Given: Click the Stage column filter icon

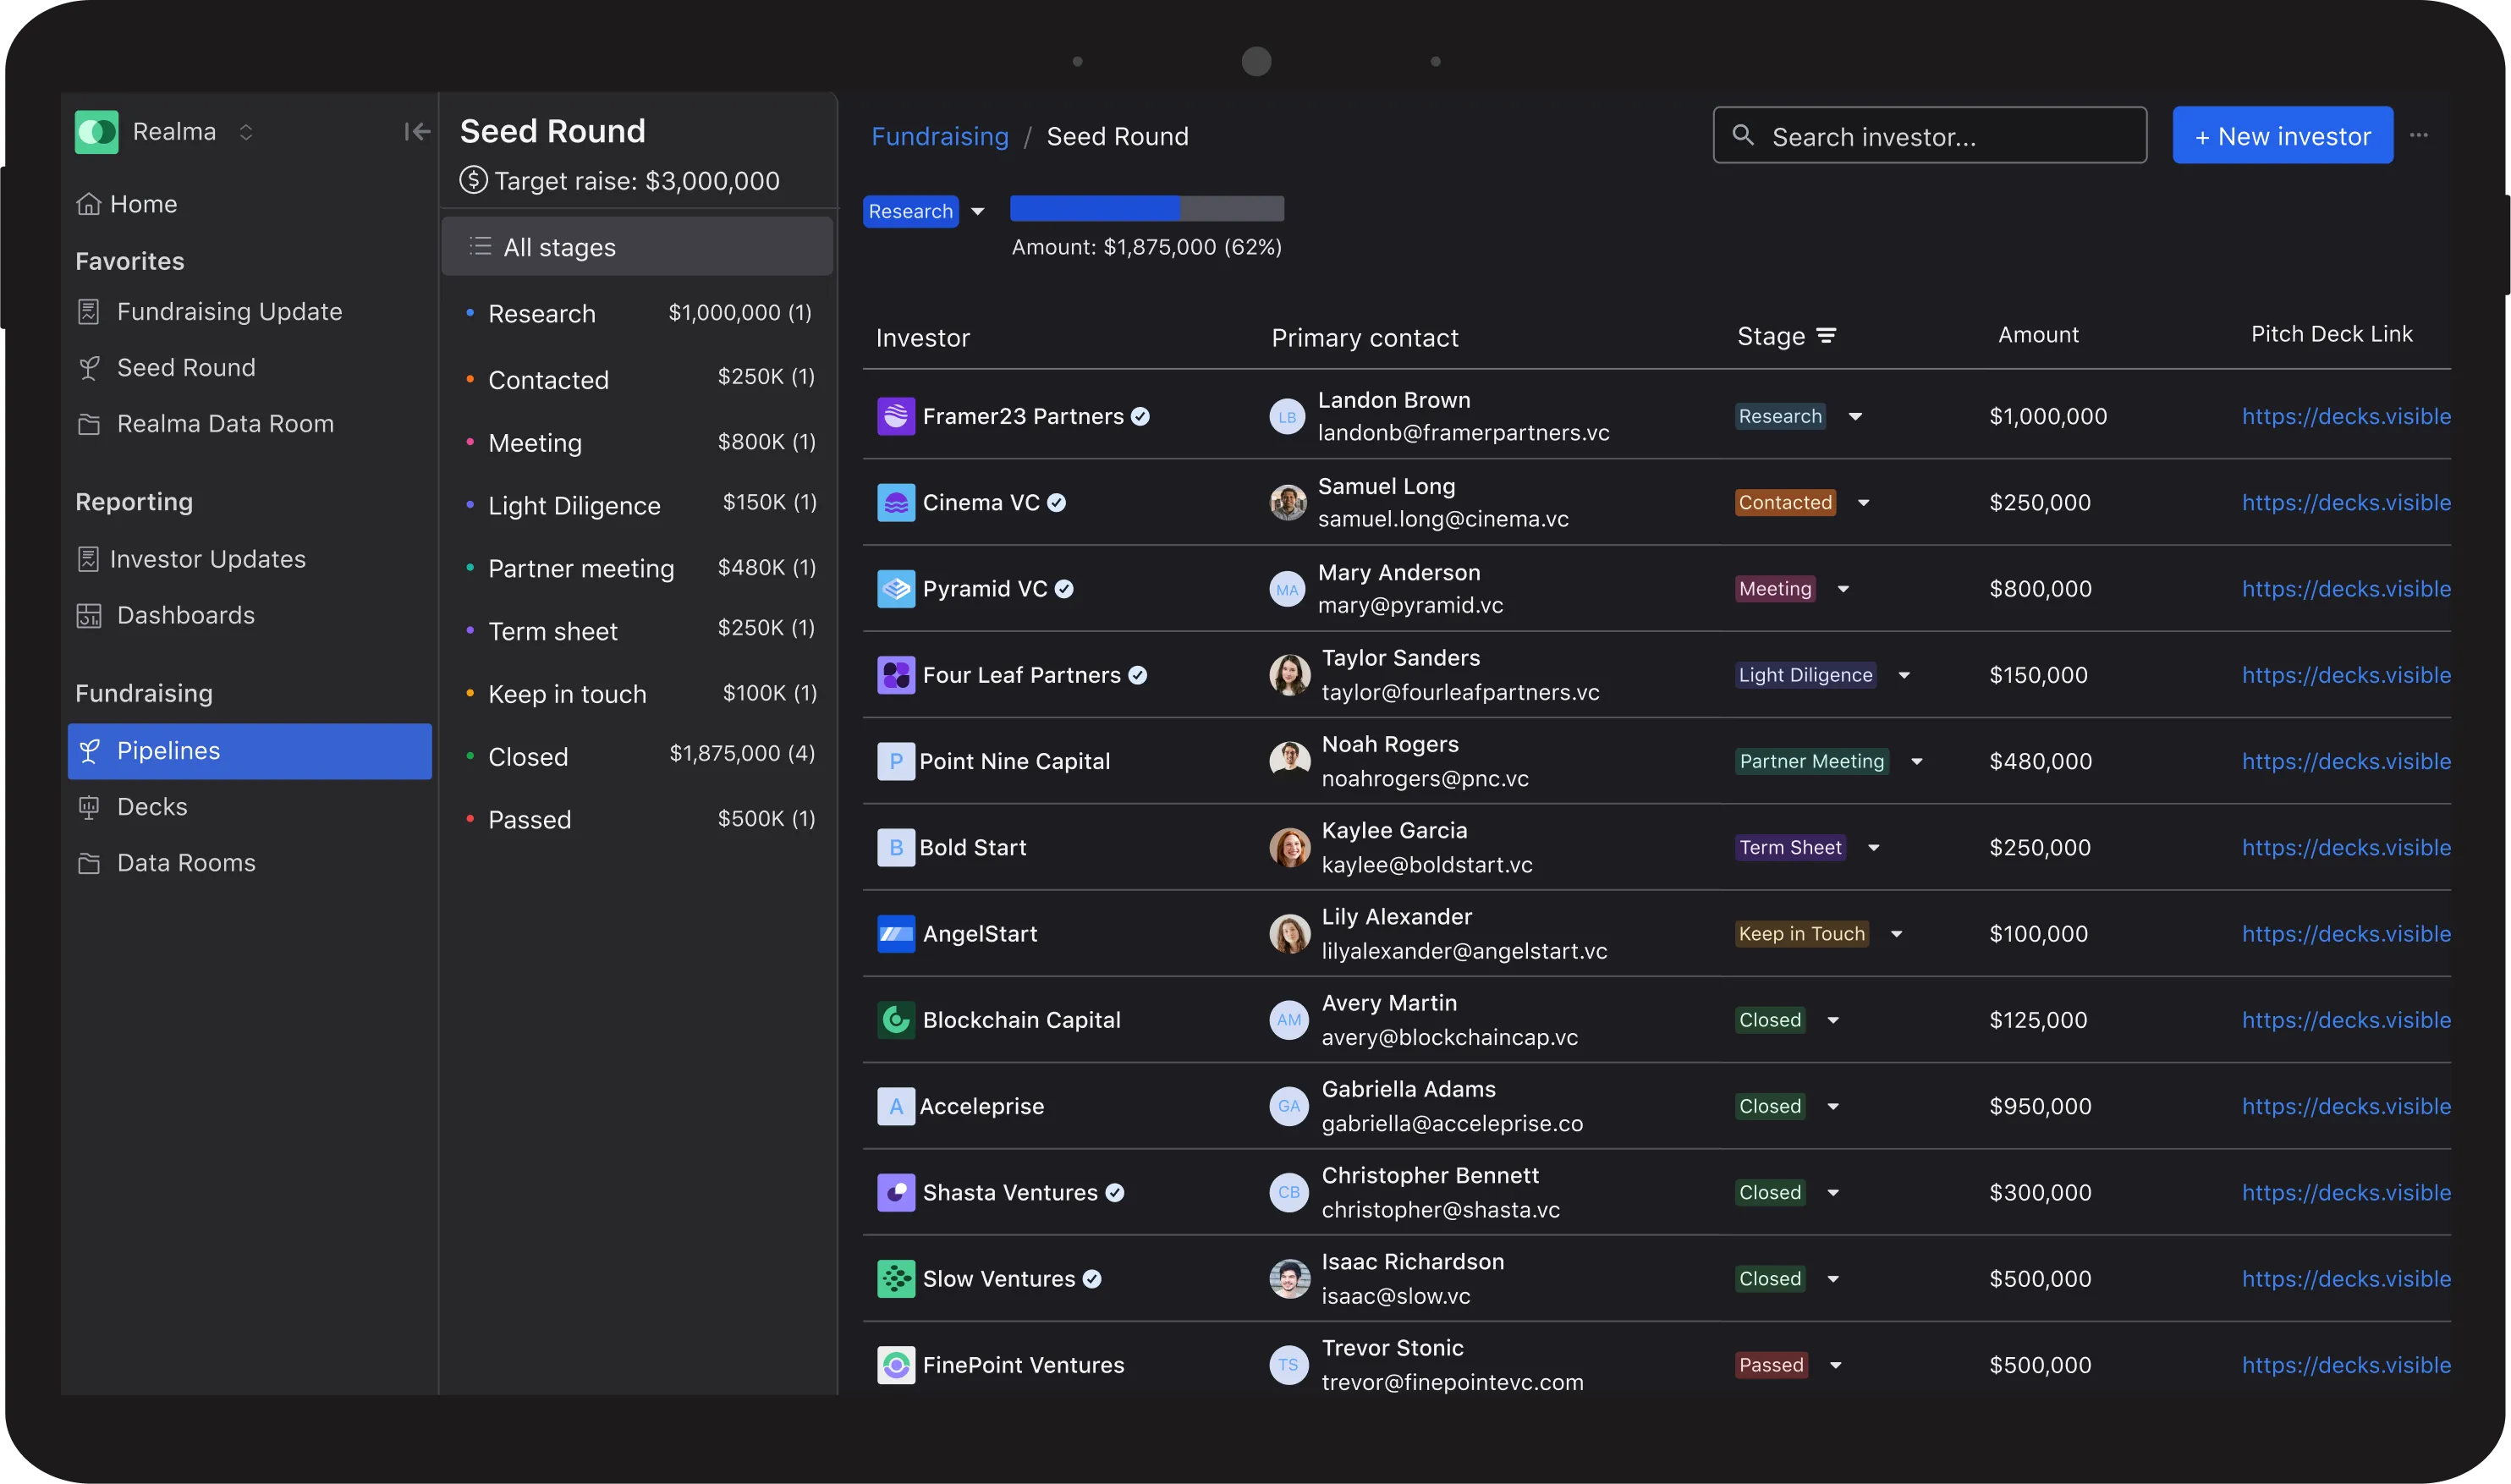Looking at the screenshot, I should coord(1826,336).
